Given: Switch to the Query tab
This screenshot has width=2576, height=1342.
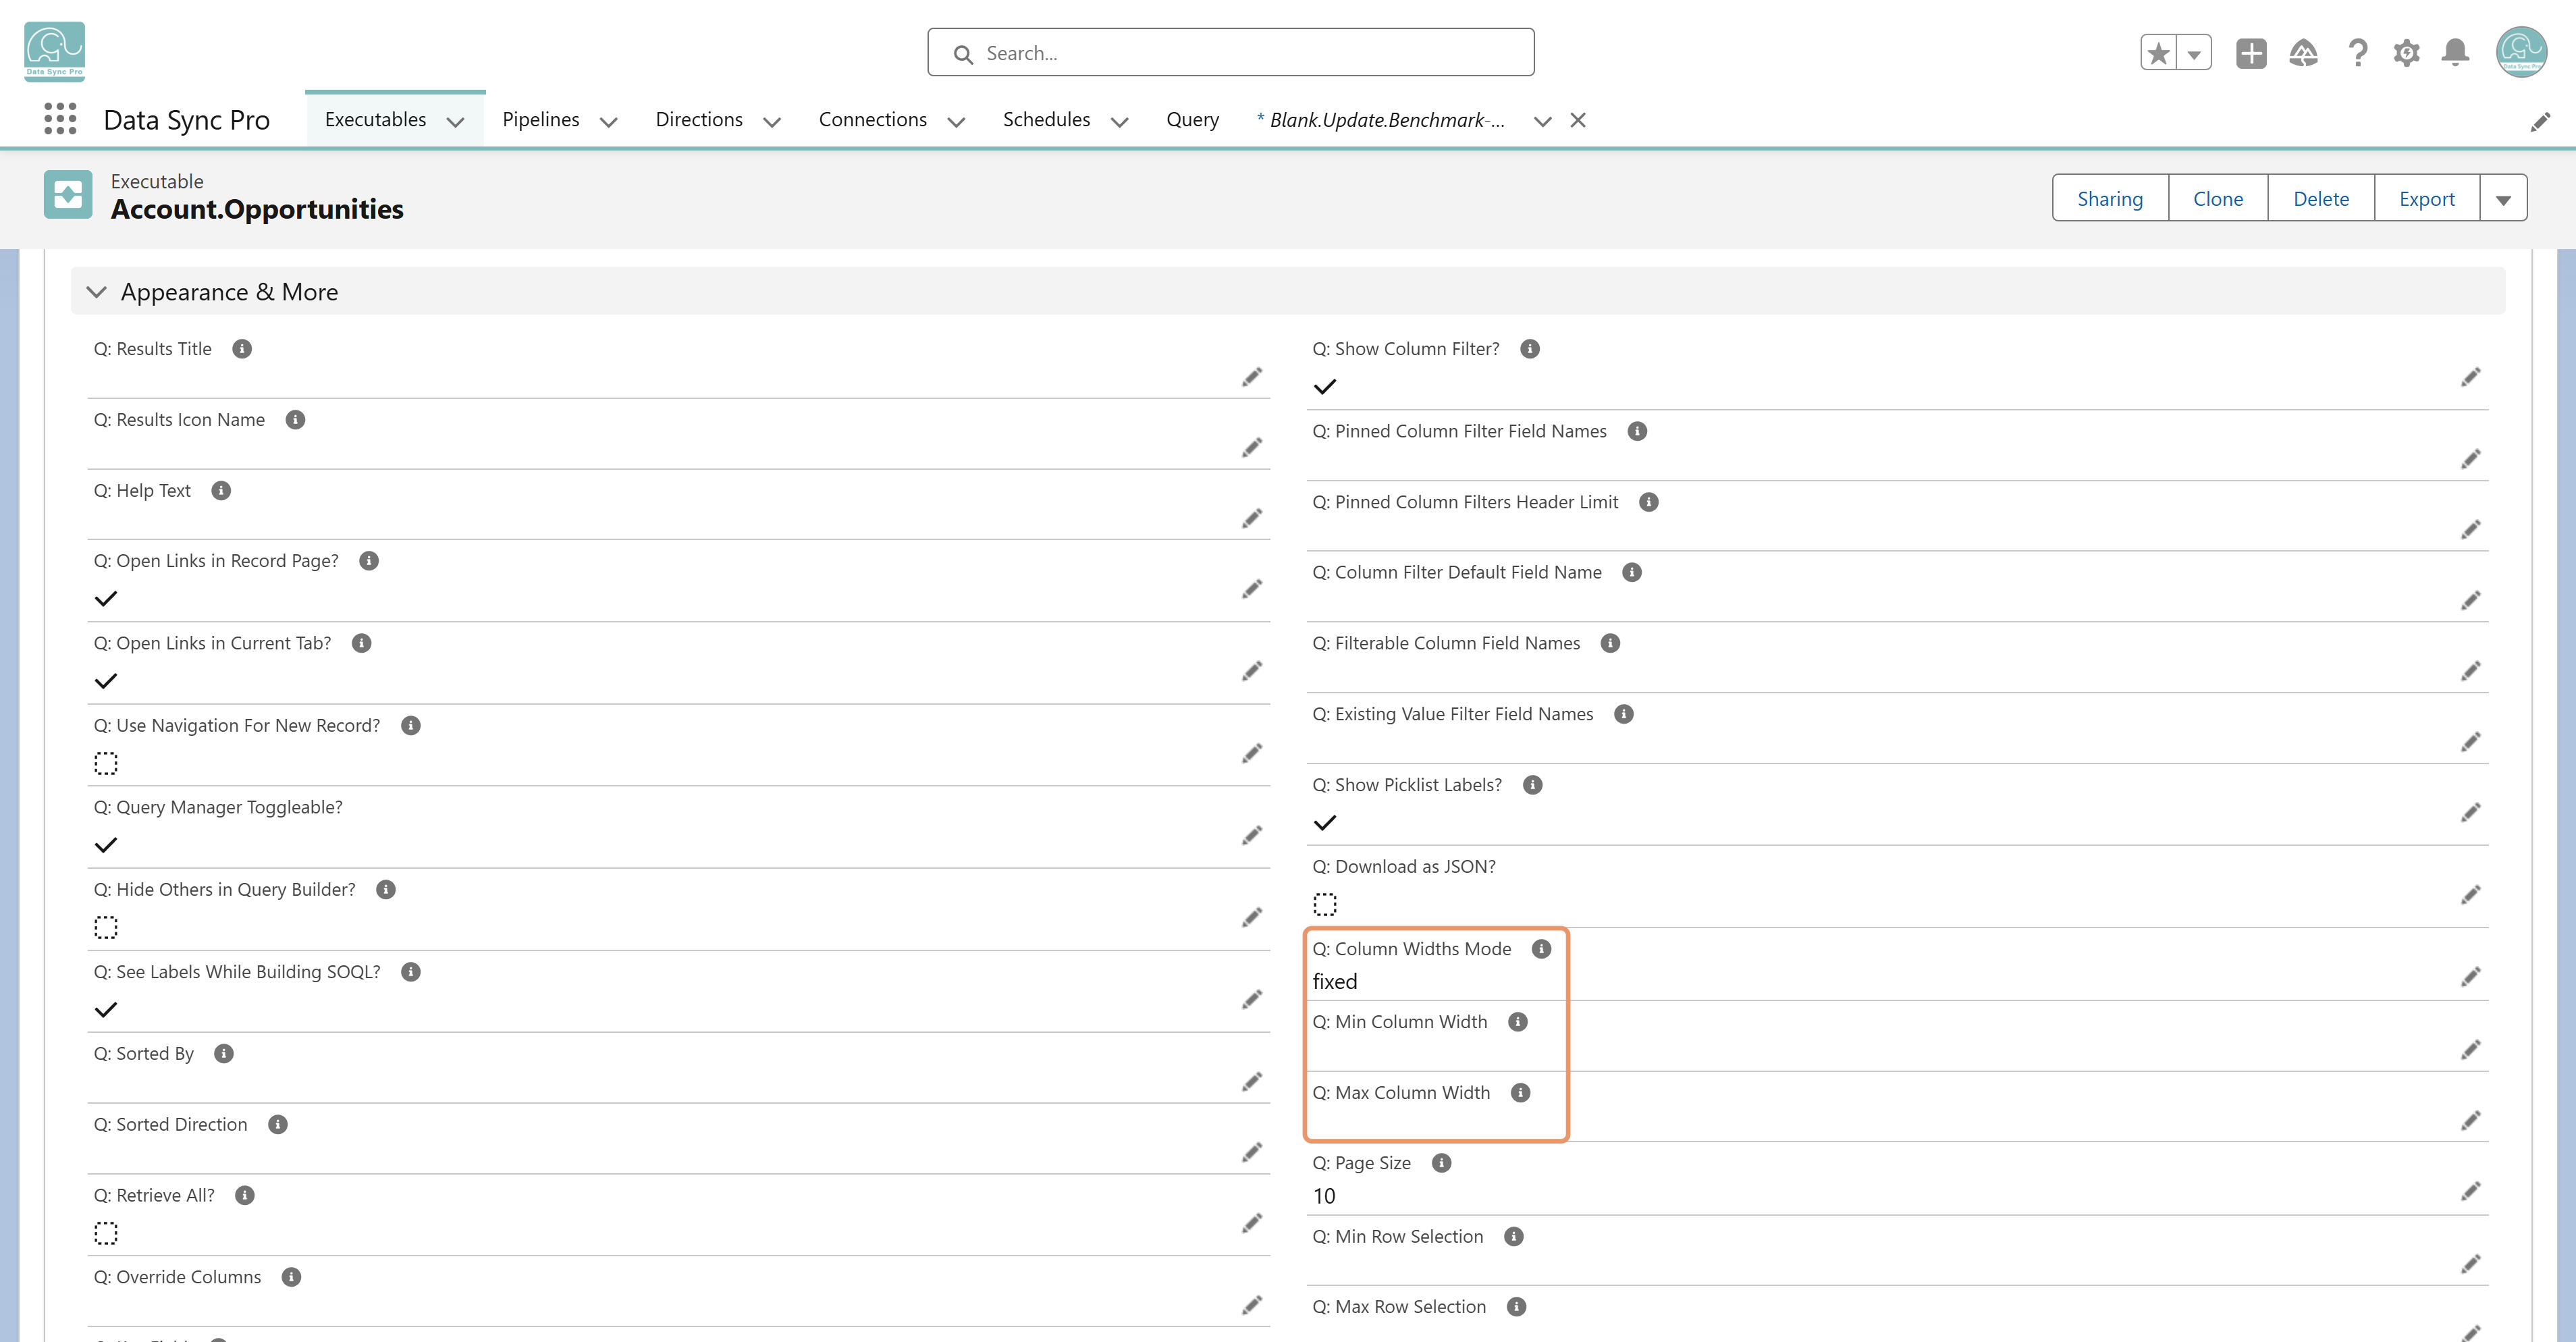Looking at the screenshot, I should [x=1192, y=119].
